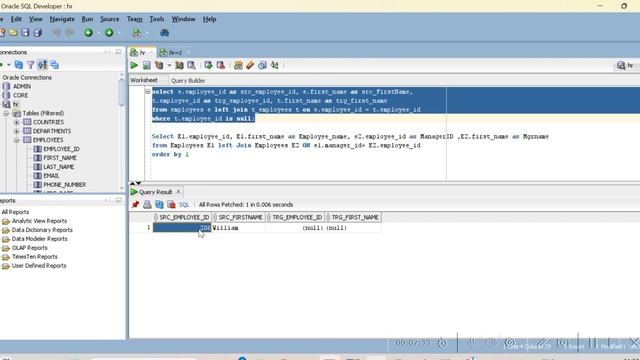Click the Refresh icon in Connections panel
The image size is (640, 360).
[x=19, y=65]
